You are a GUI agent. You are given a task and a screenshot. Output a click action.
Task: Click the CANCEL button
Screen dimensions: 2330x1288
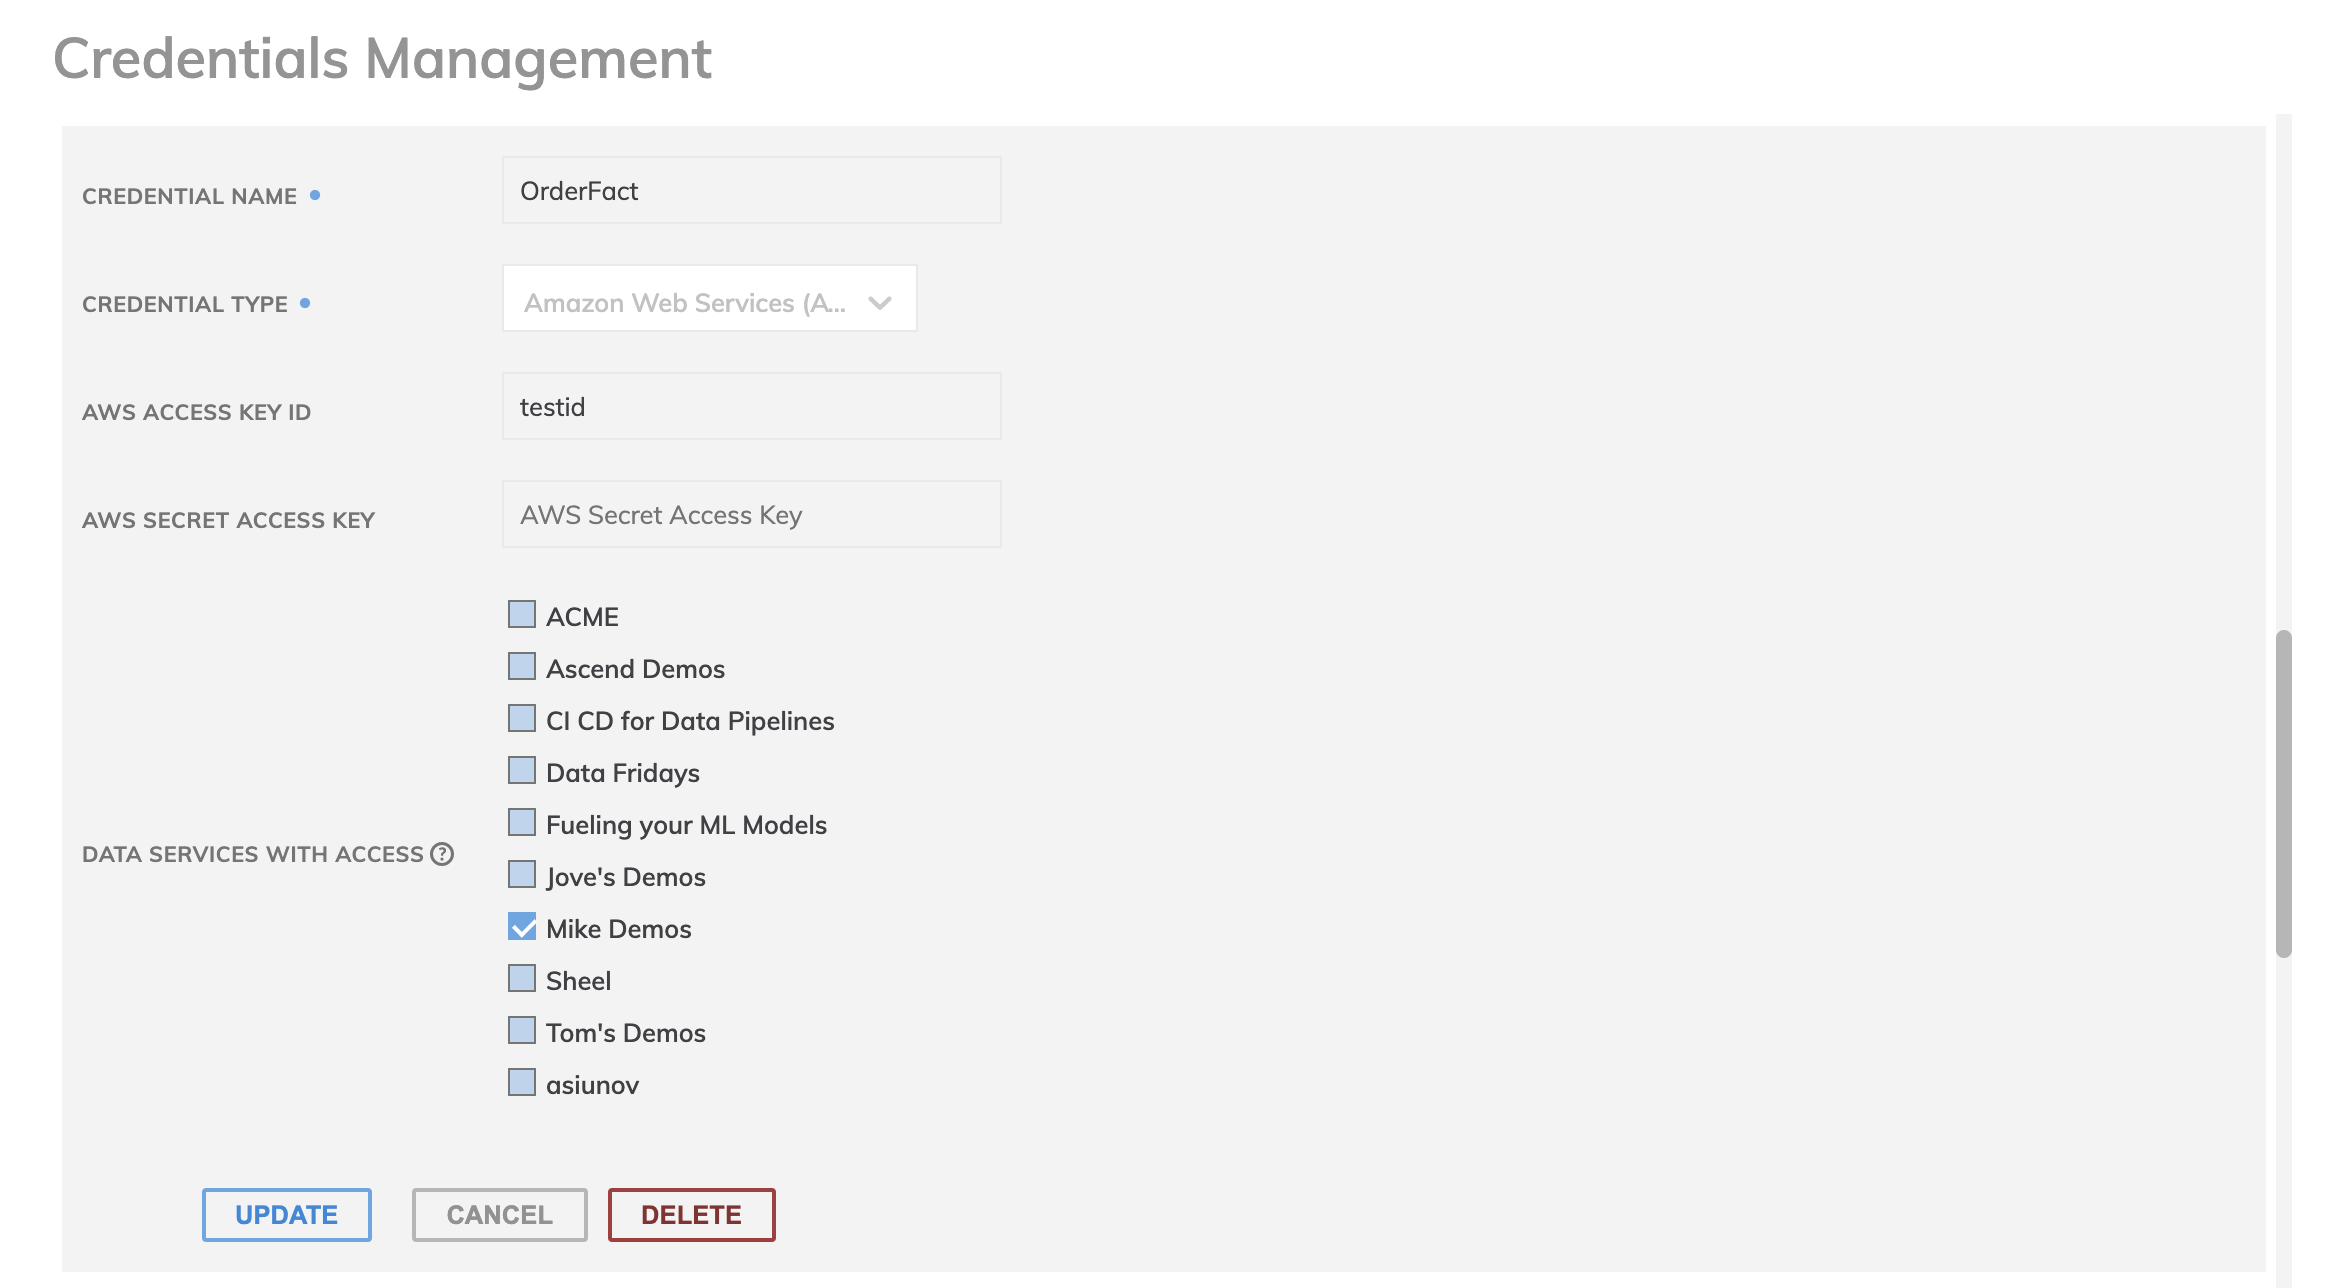(x=499, y=1214)
